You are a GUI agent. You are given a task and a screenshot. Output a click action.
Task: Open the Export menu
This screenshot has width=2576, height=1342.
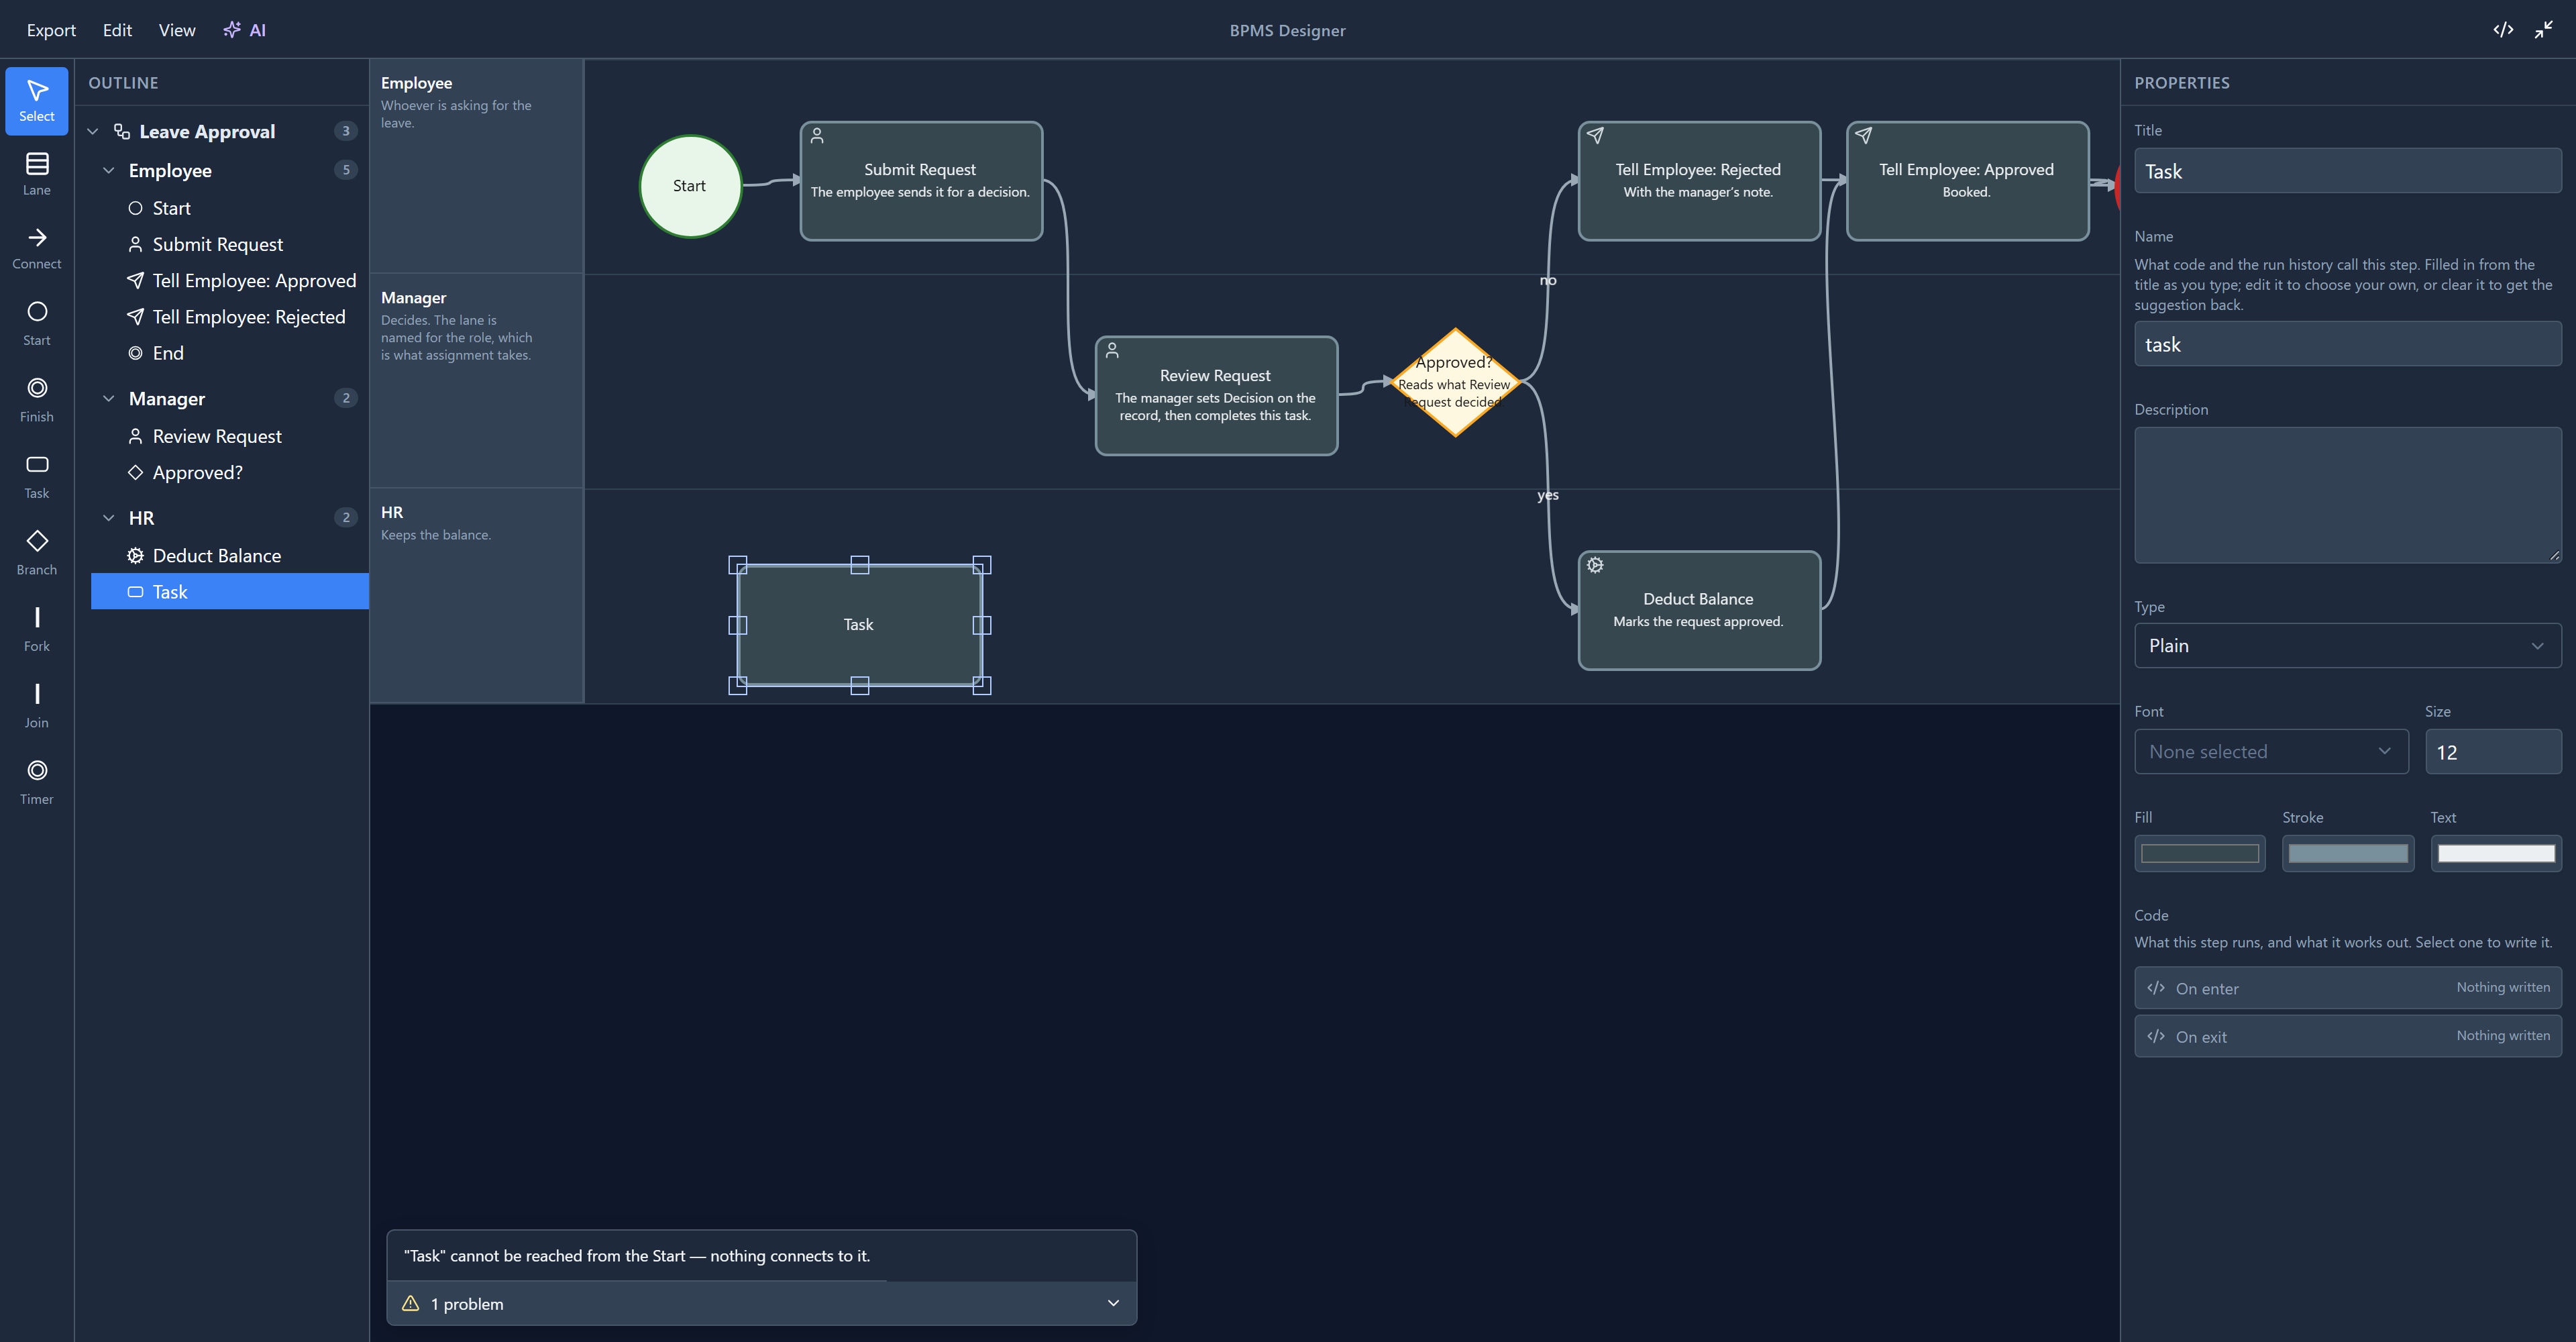(51, 30)
